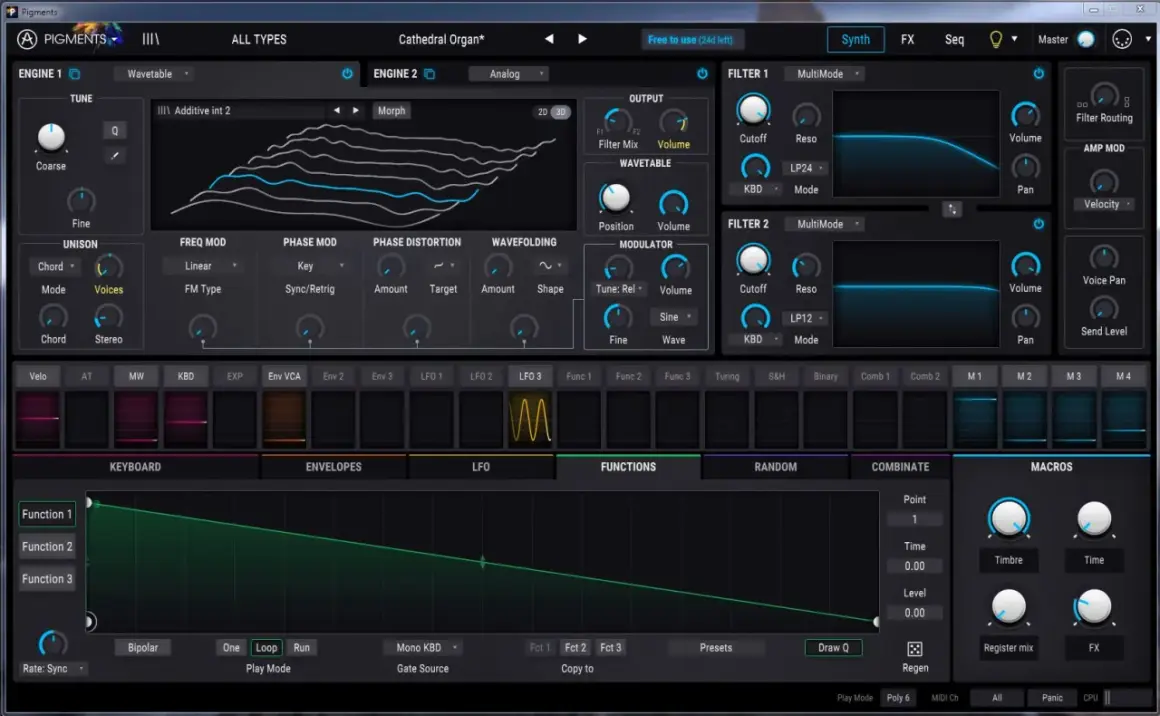Open the preset browser library icon

(150, 39)
